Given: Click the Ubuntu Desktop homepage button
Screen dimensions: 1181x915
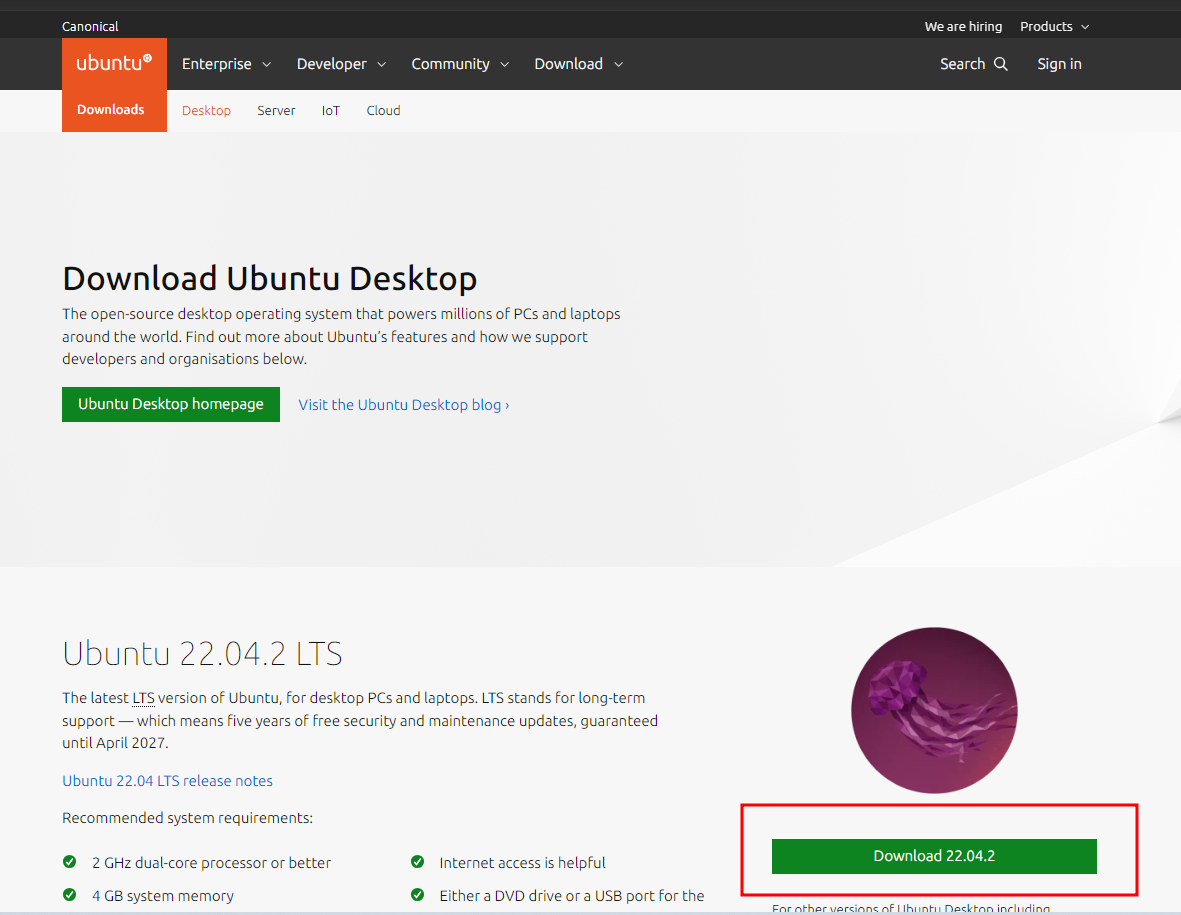Looking at the screenshot, I should 171,404.
